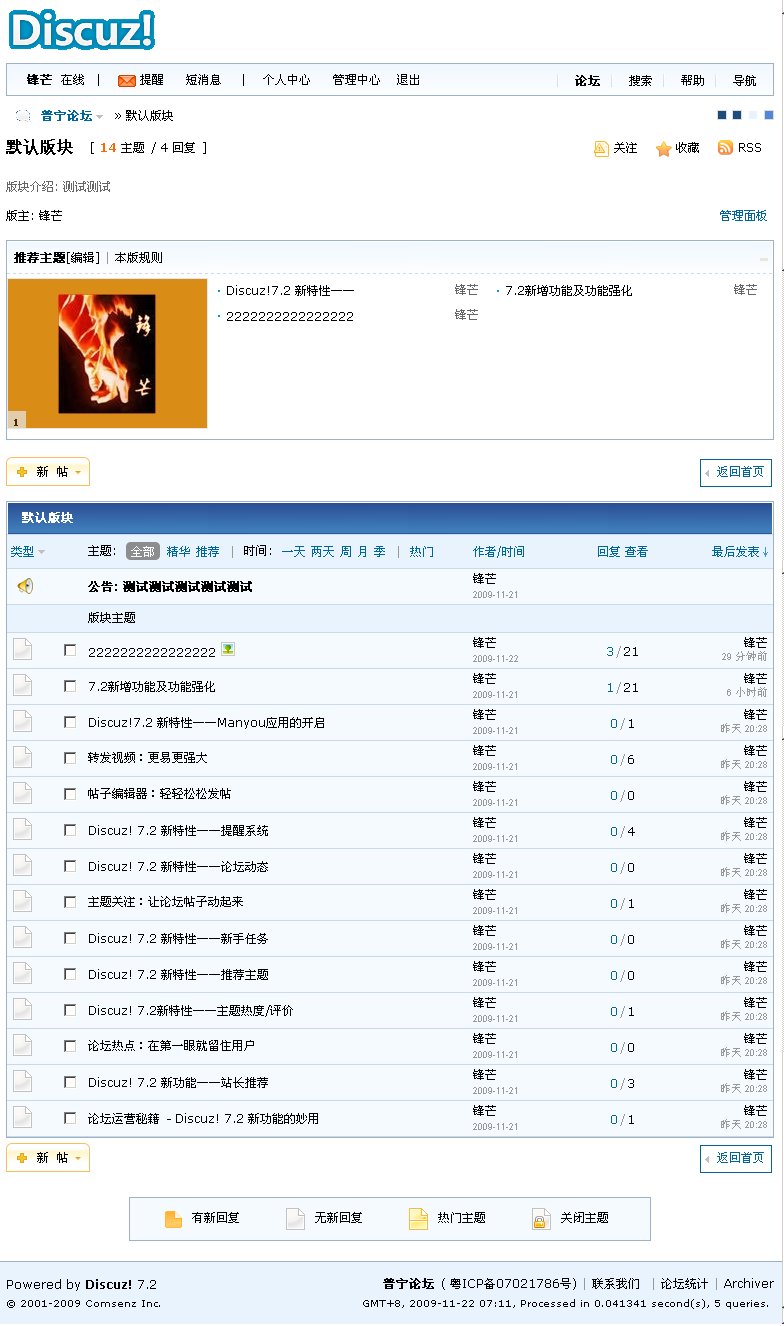The width and height of the screenshot is (784, 1326).
Task: Click the 无新回复 page legend icon
Action: (295, 1218)
